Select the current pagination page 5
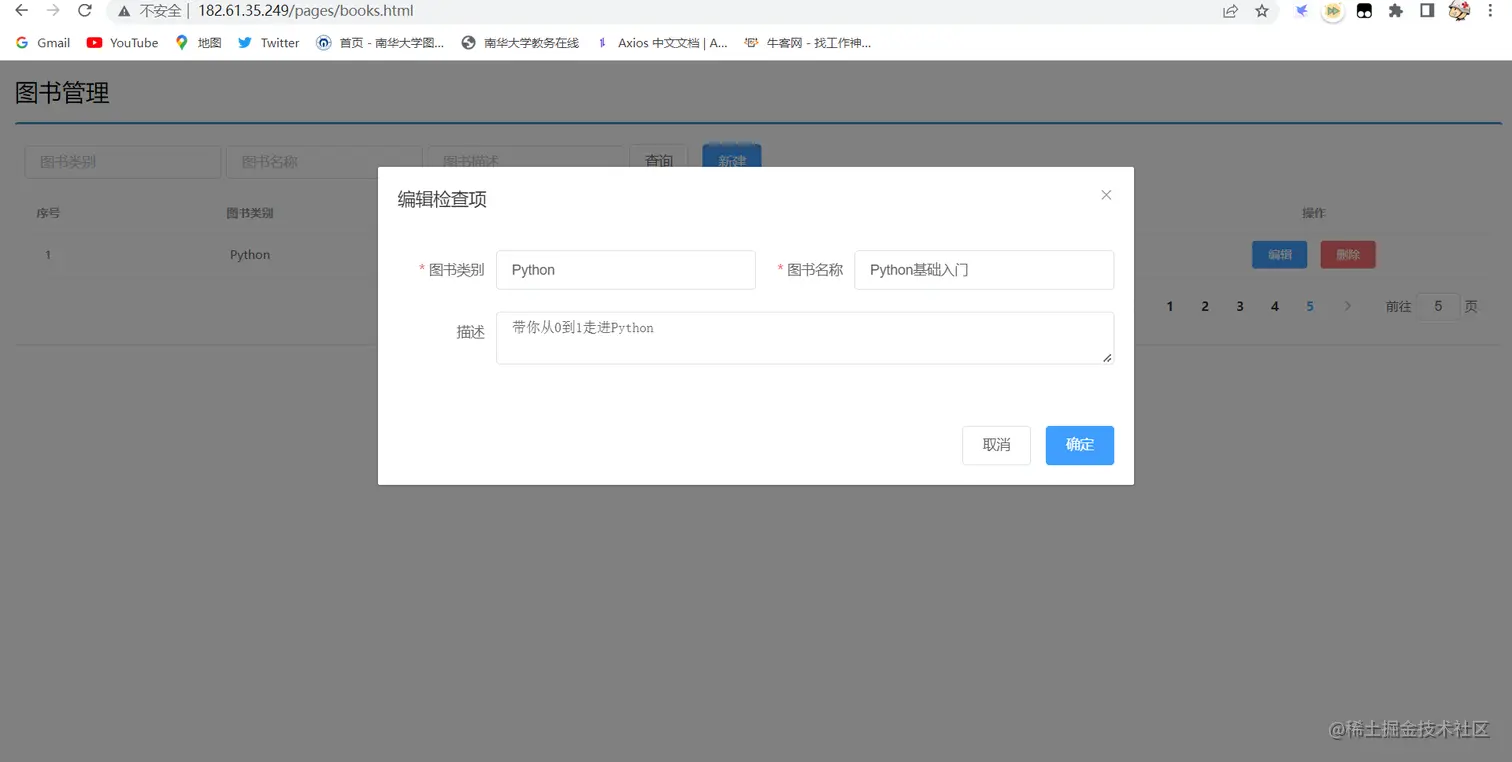The height and width of the screenshot is (762, 1512). point(1310,306)
